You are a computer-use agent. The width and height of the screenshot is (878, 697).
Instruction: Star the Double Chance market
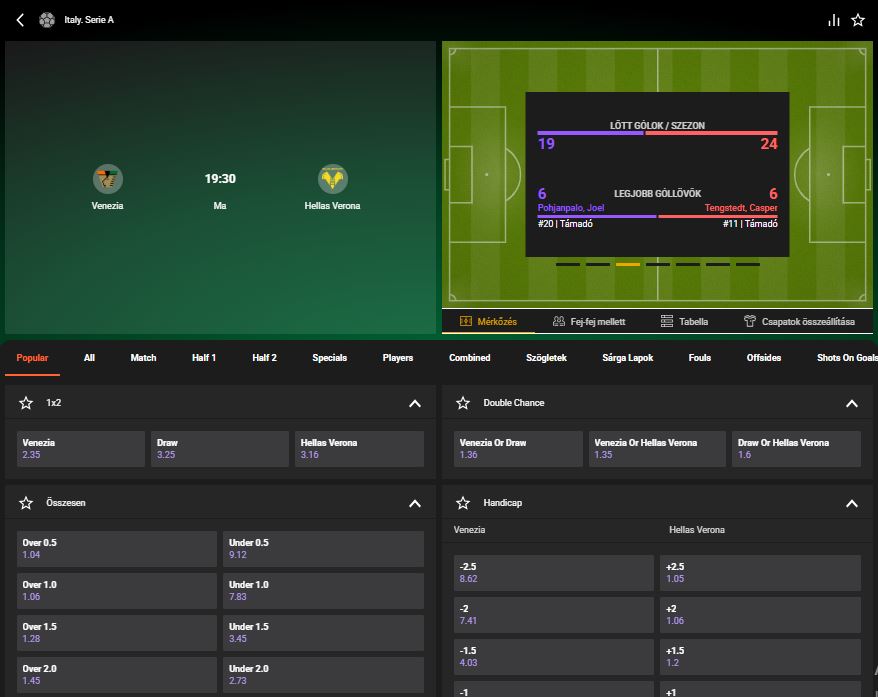tap(463, 403)
